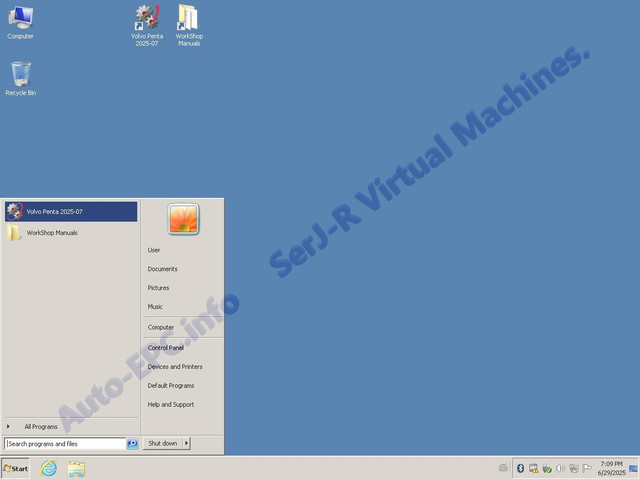
Task: Click the Bluetooth tray icon
Action: 520,469
